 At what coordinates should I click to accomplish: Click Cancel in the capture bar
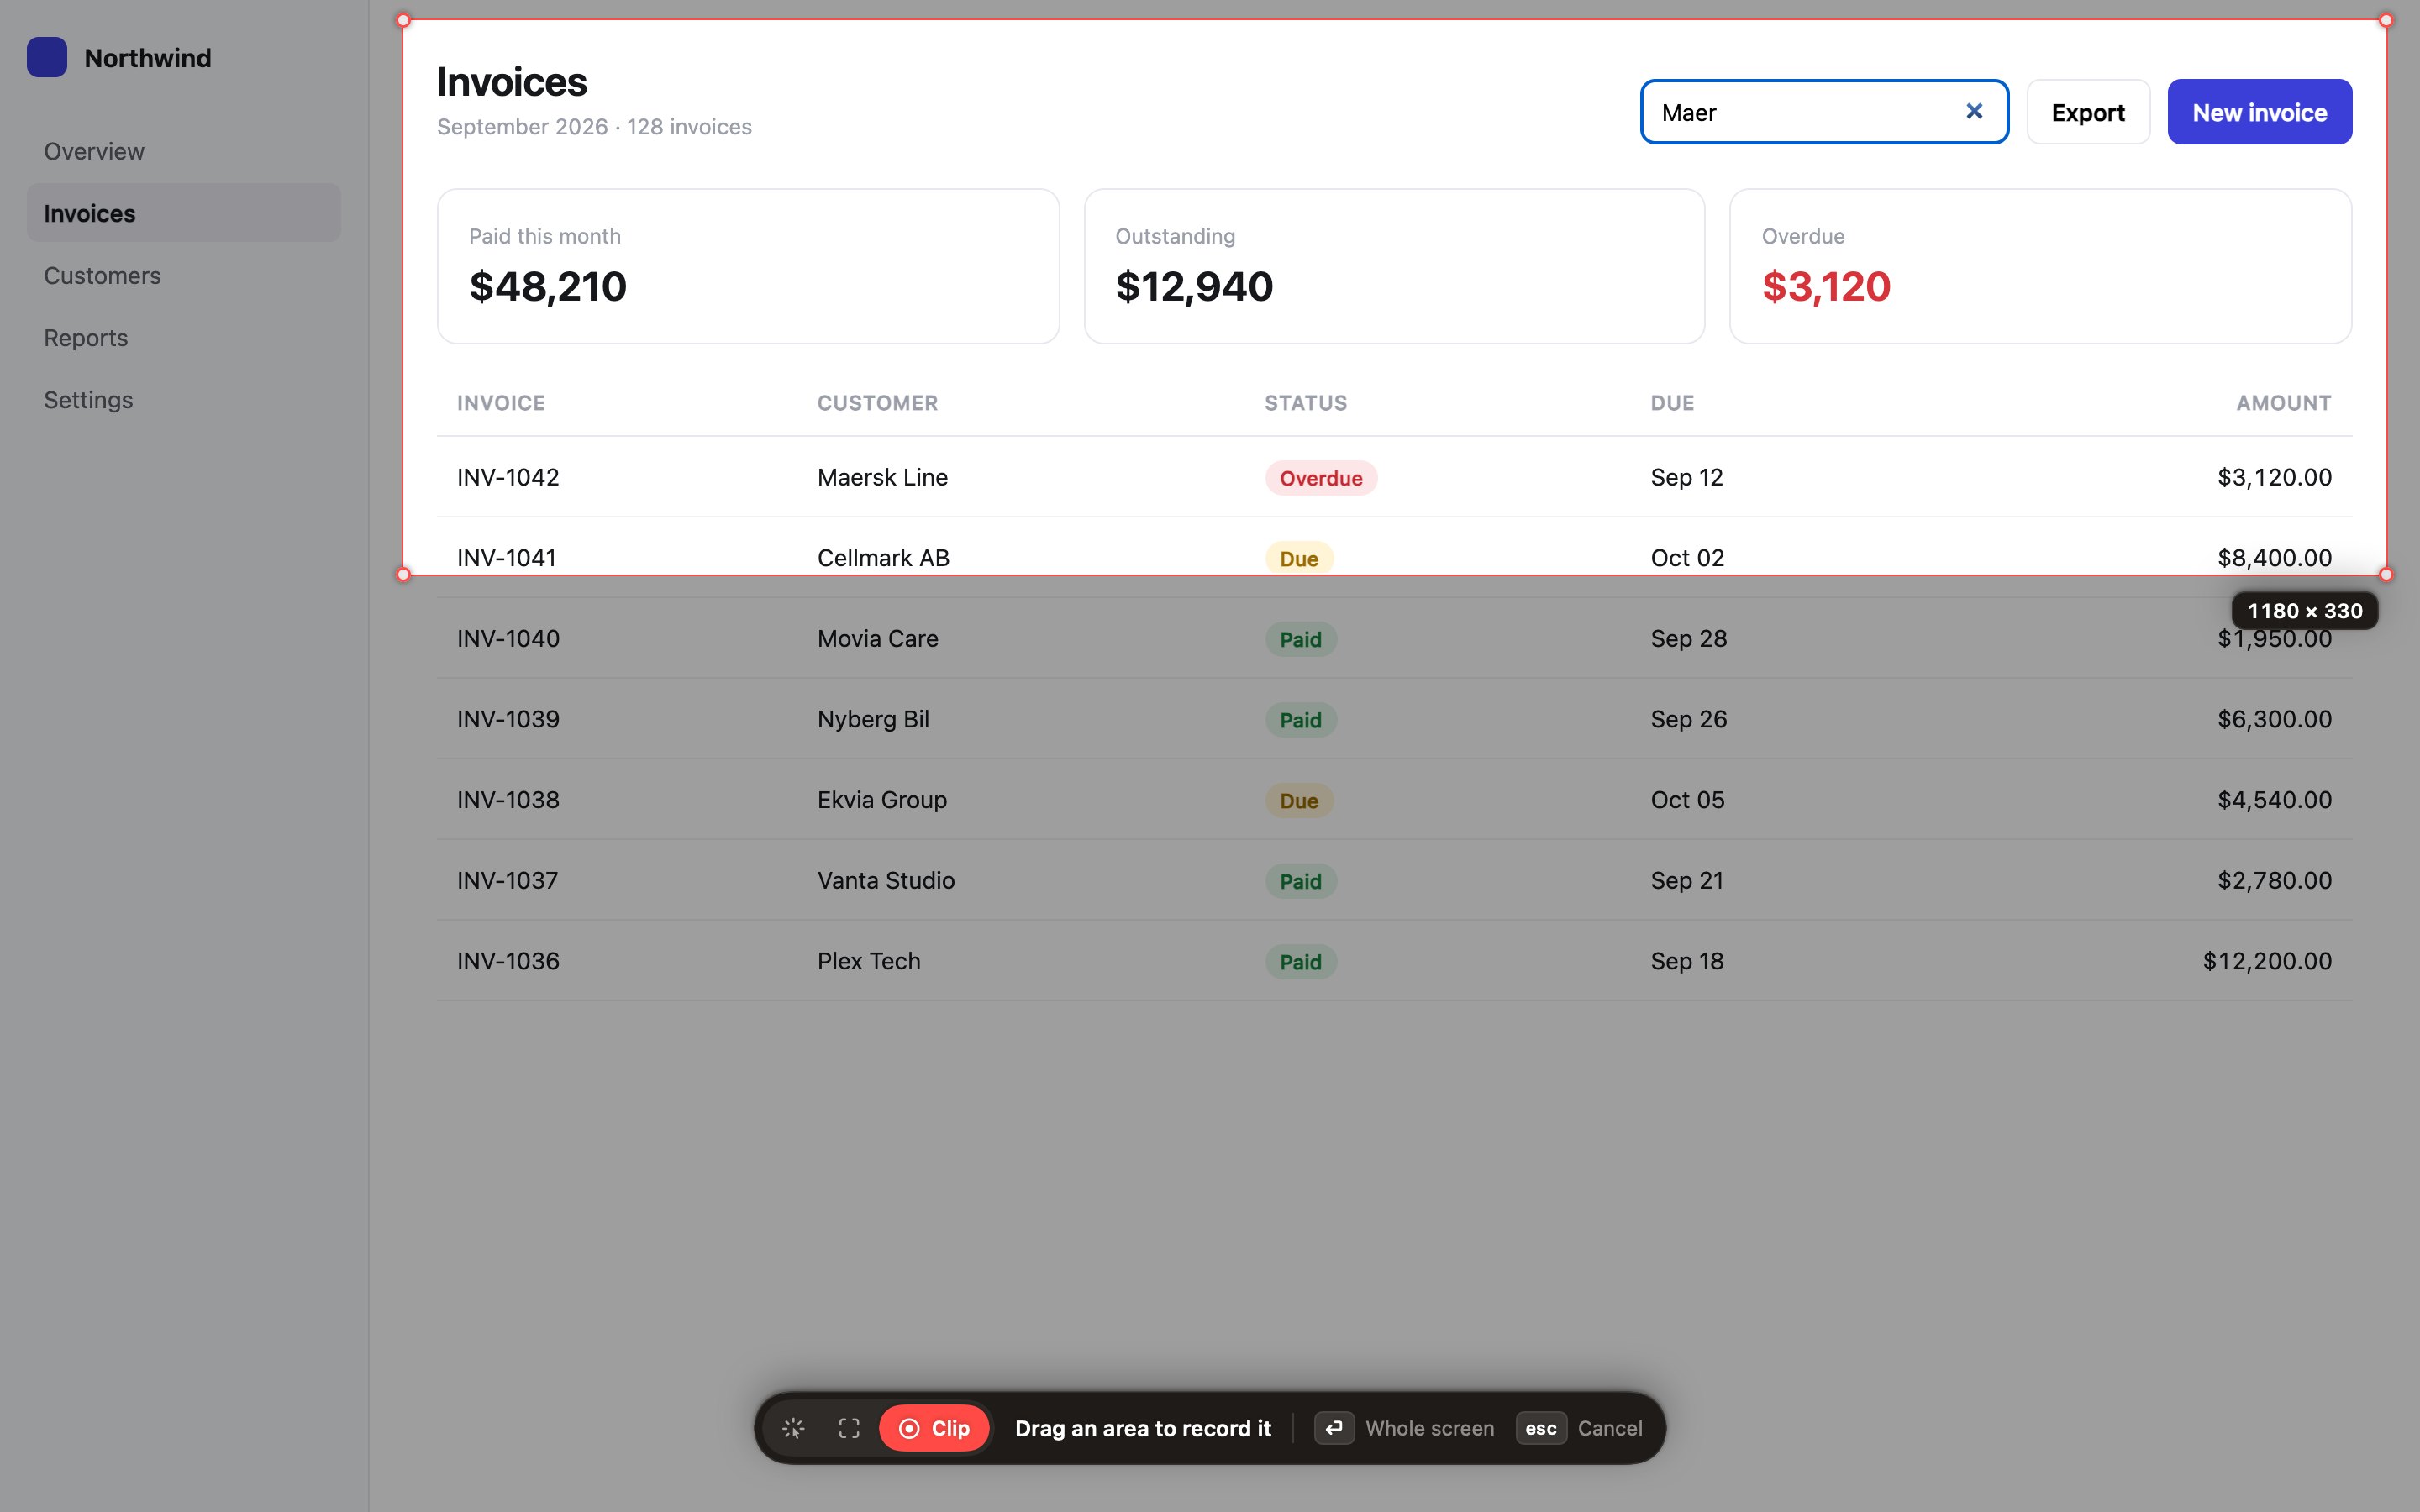coord(1609,1428)
